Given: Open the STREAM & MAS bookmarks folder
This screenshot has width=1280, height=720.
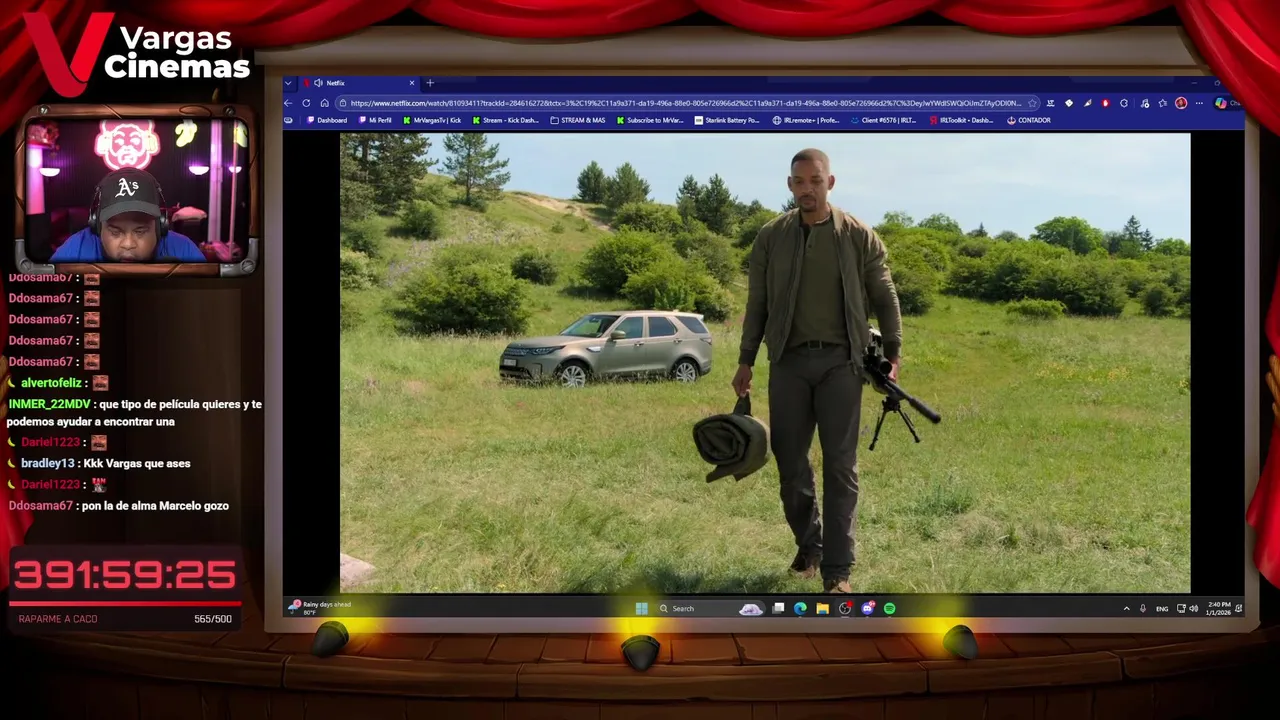Looking at the screenshot, I should coord(578,120).
